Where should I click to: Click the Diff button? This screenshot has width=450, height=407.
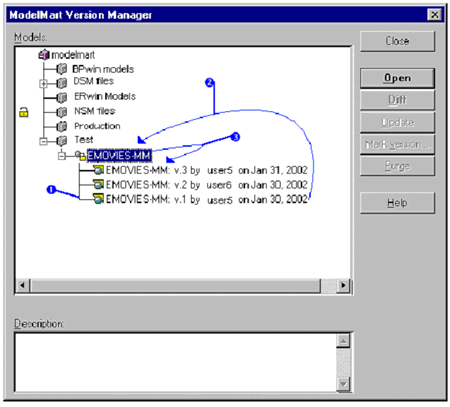[397, 100]
